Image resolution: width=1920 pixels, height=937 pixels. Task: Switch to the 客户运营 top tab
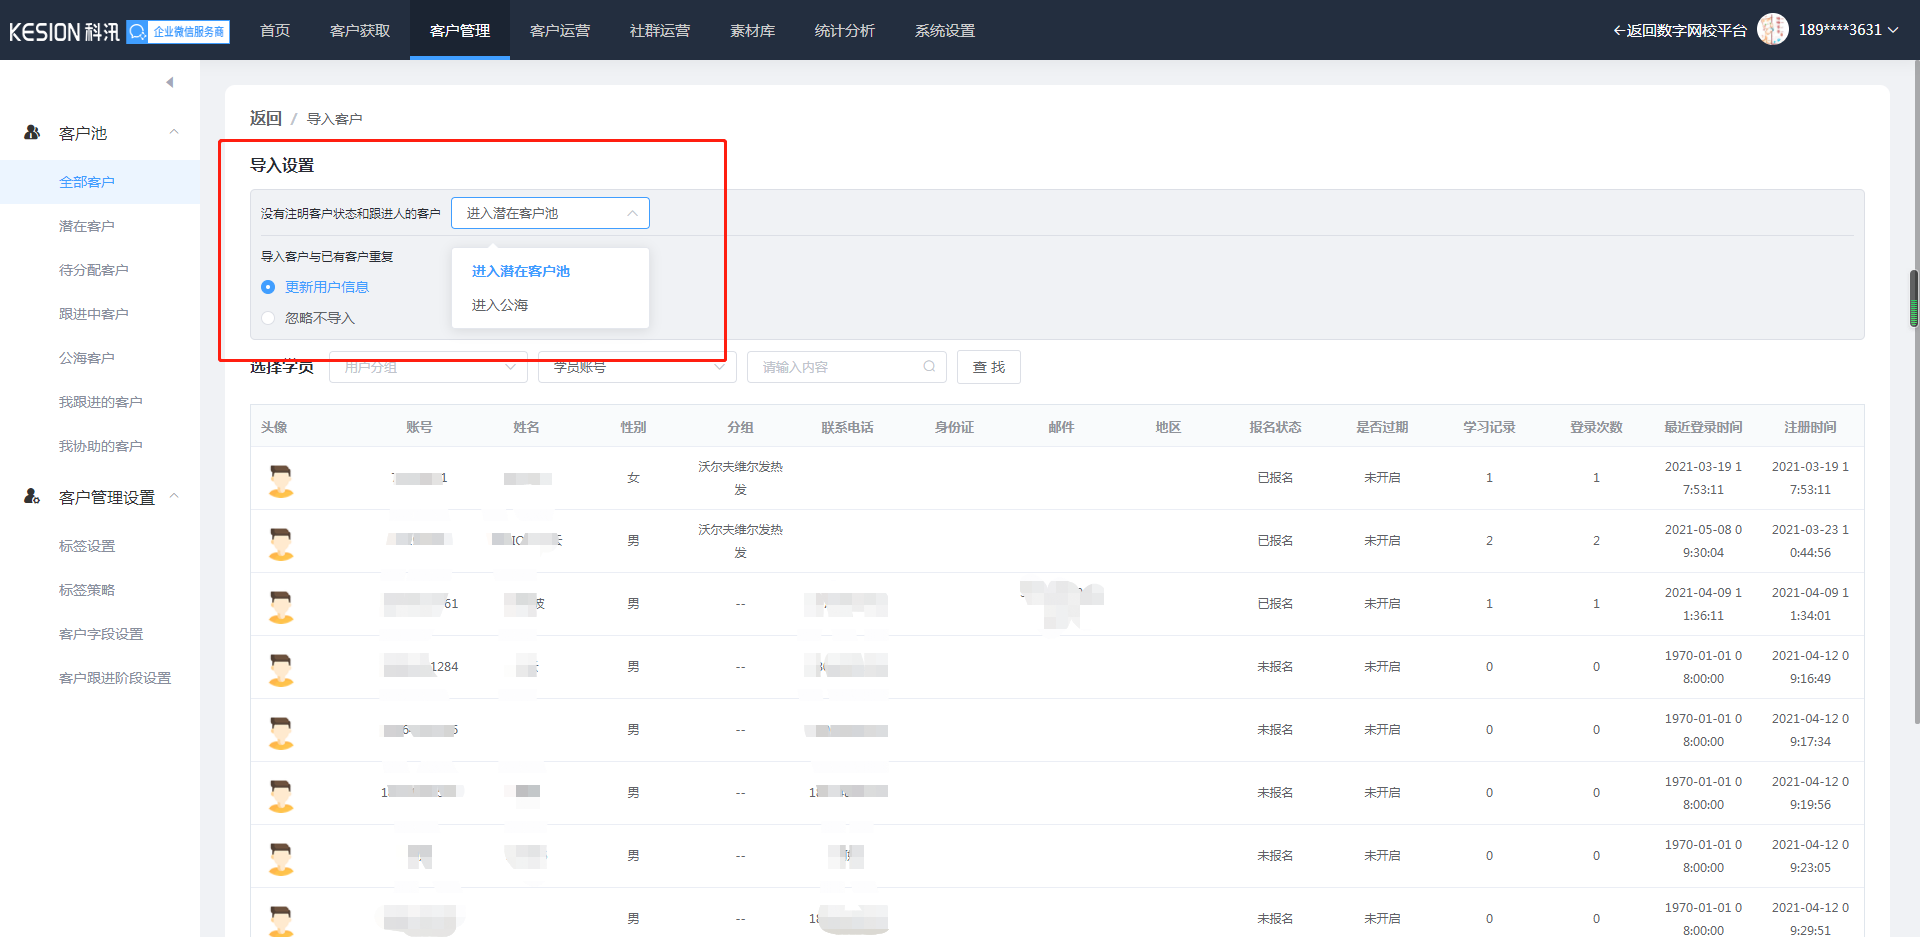560,31
